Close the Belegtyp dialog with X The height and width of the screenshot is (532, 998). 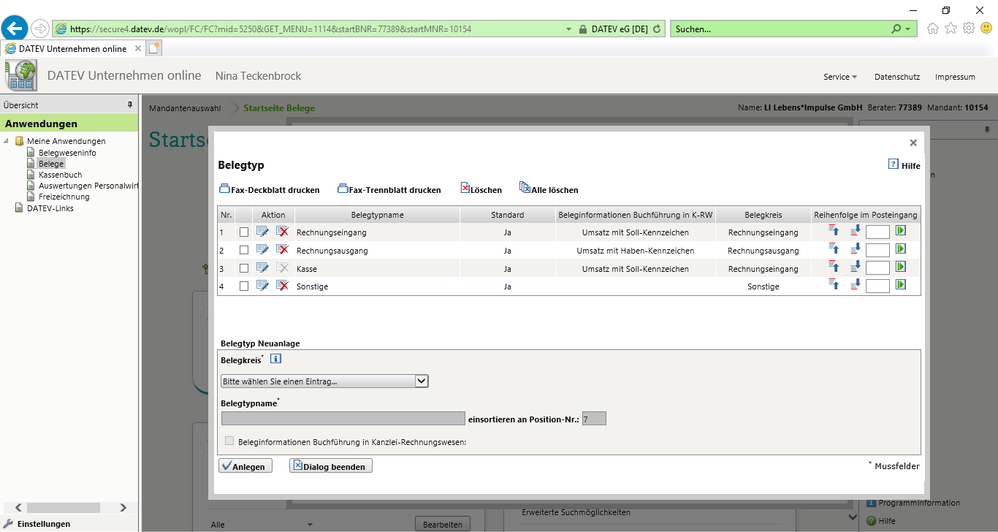tap(913, 143)
